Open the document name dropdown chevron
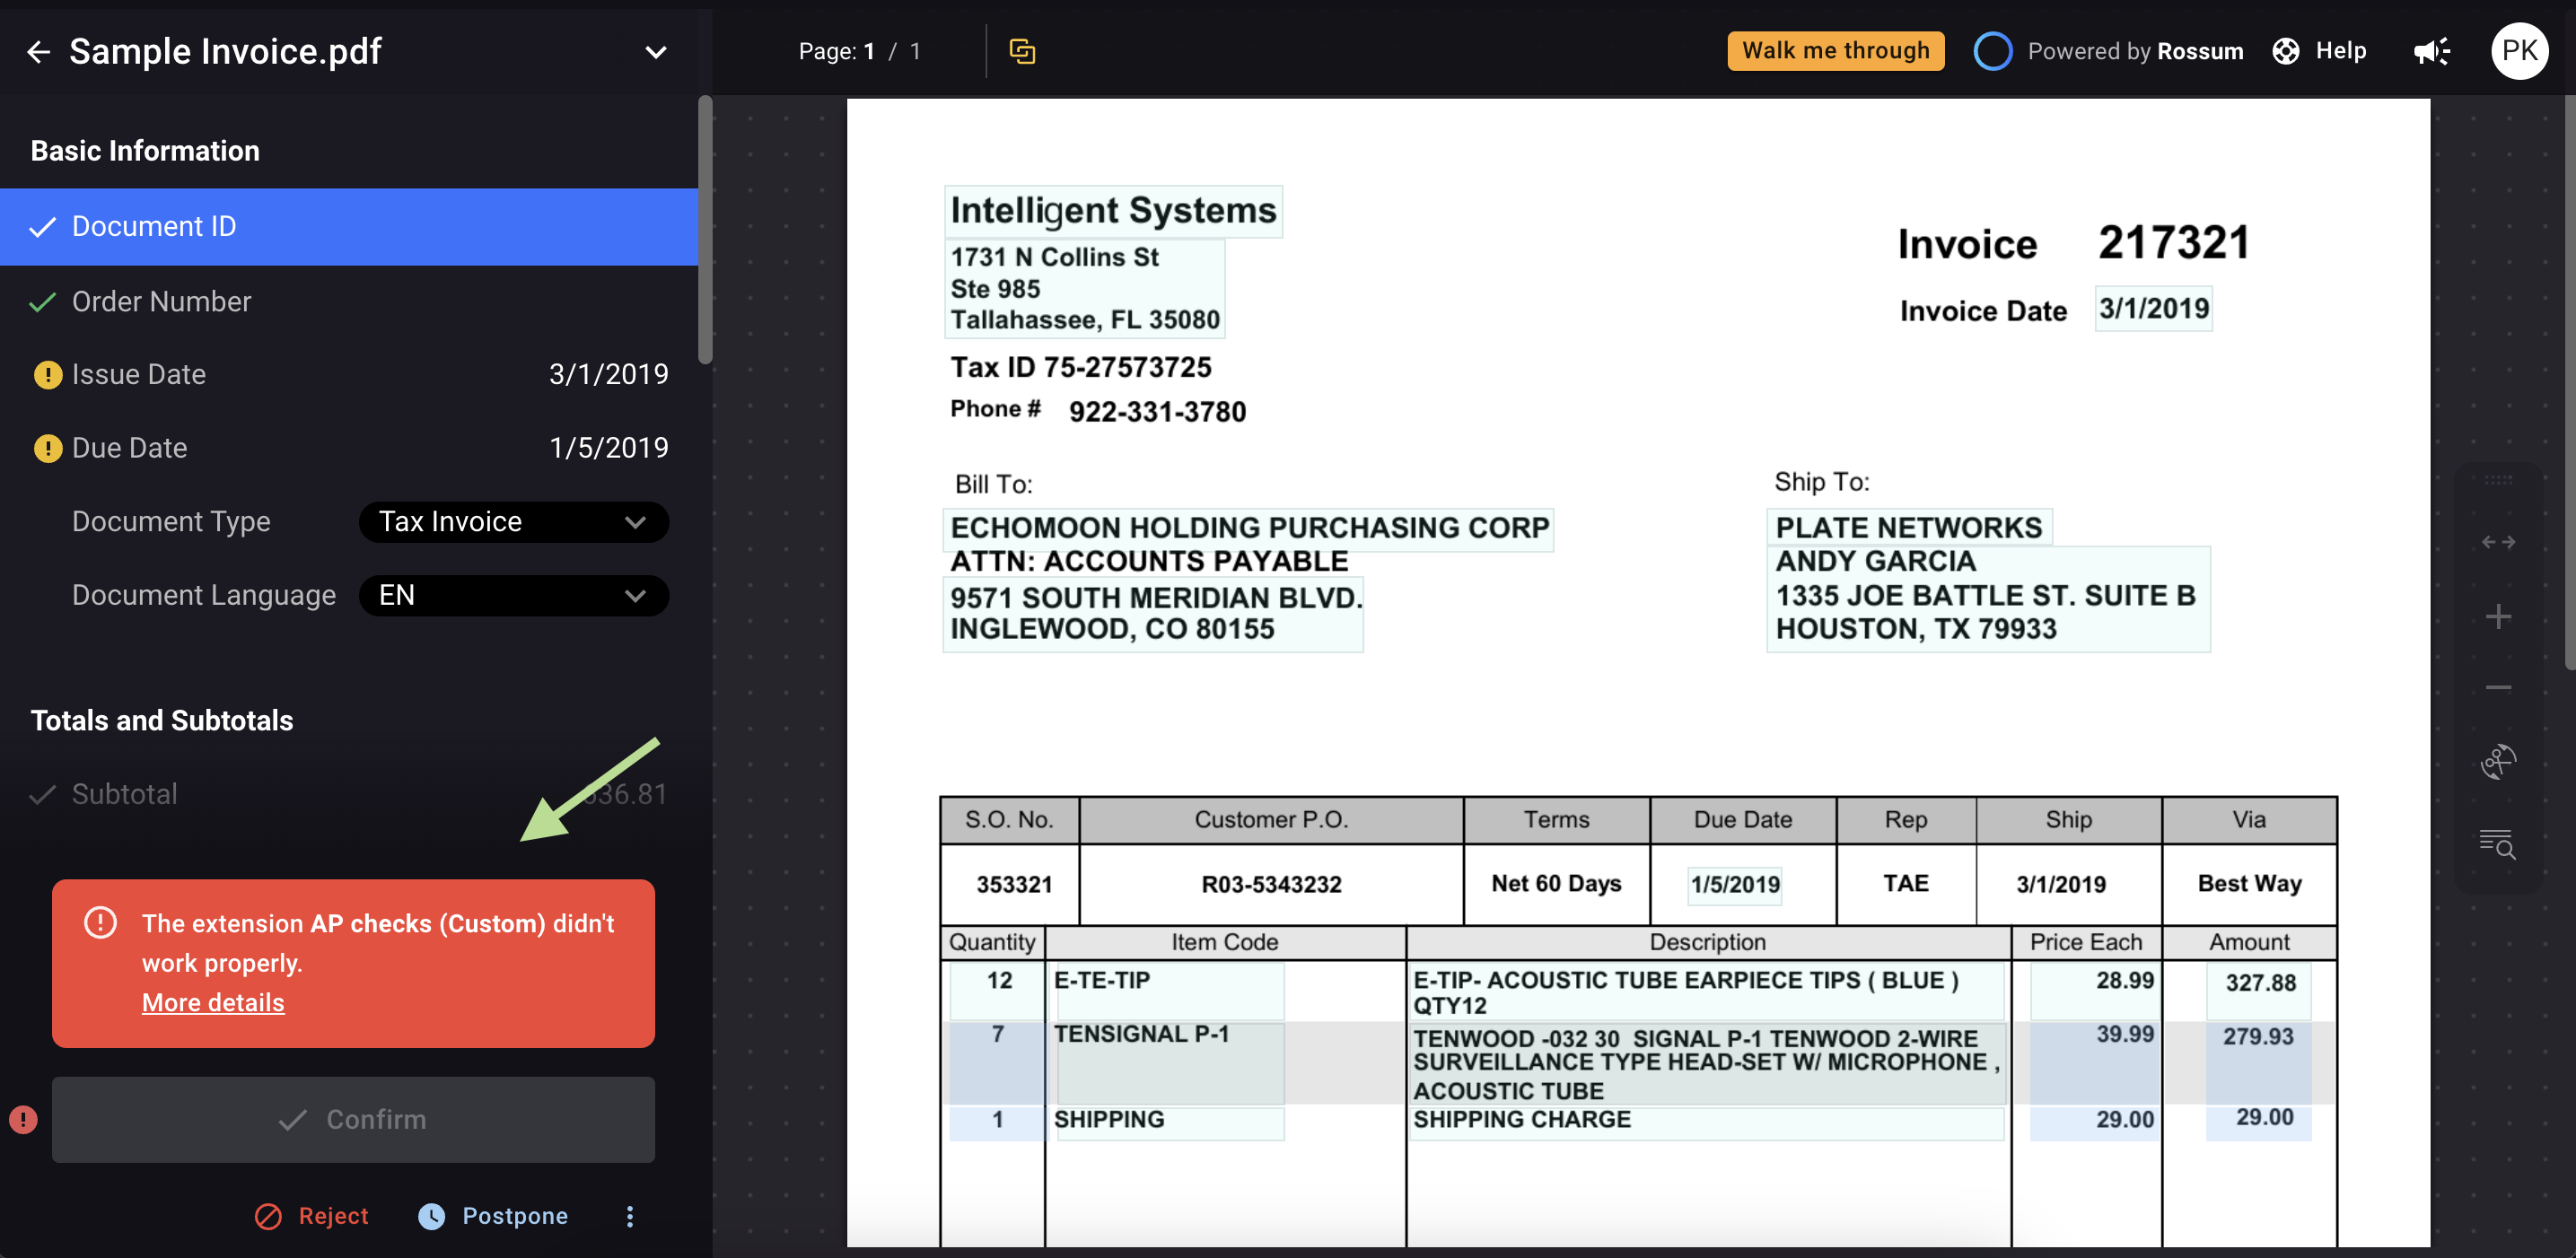Viewport: 2576px width, 1258px height. [x=655, y=52]
